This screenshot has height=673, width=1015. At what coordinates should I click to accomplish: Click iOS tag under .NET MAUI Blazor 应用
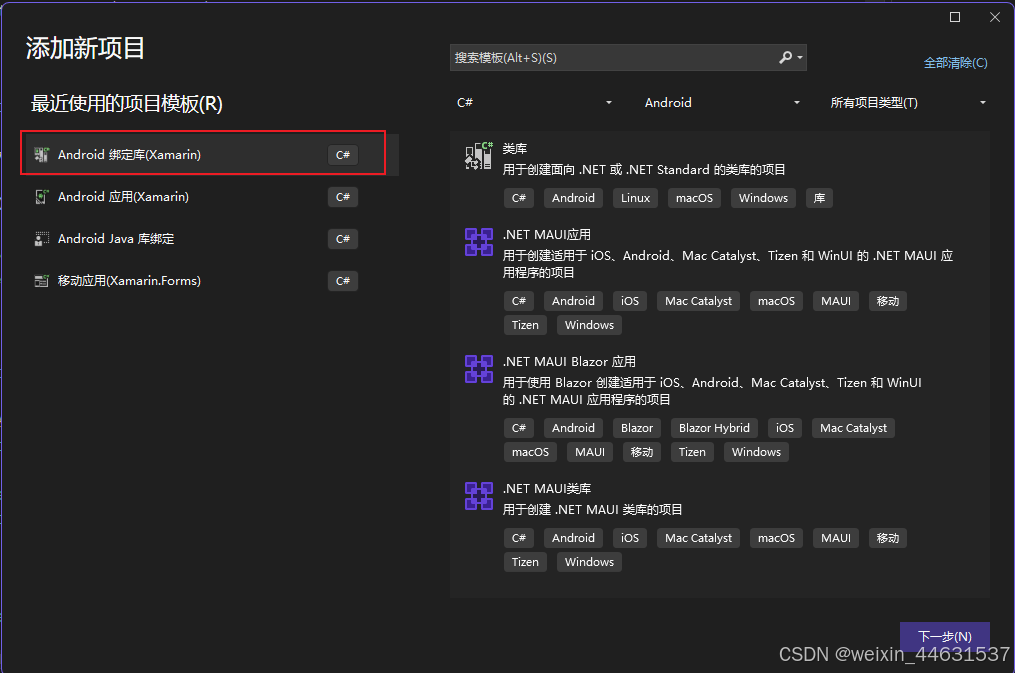785,428
